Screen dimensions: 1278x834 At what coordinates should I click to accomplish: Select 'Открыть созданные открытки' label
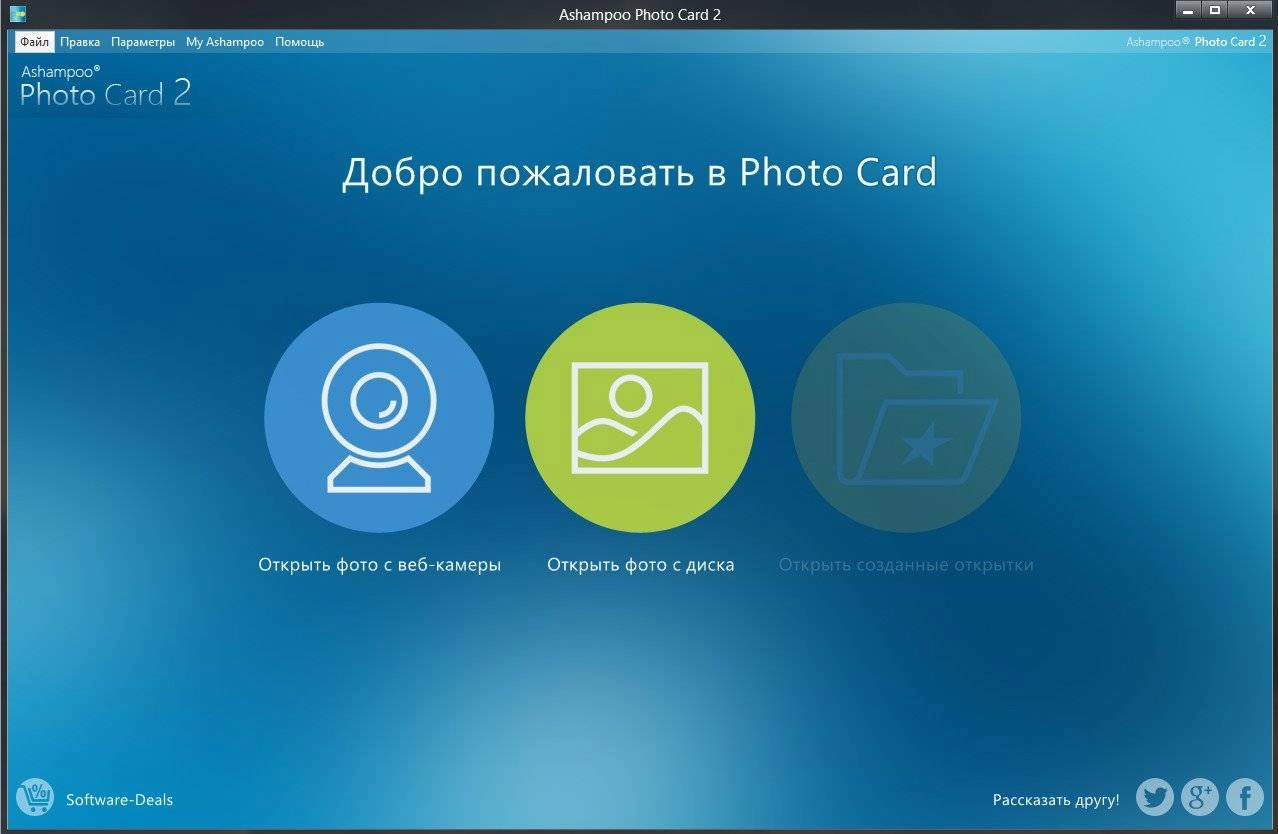coord(906,565)
